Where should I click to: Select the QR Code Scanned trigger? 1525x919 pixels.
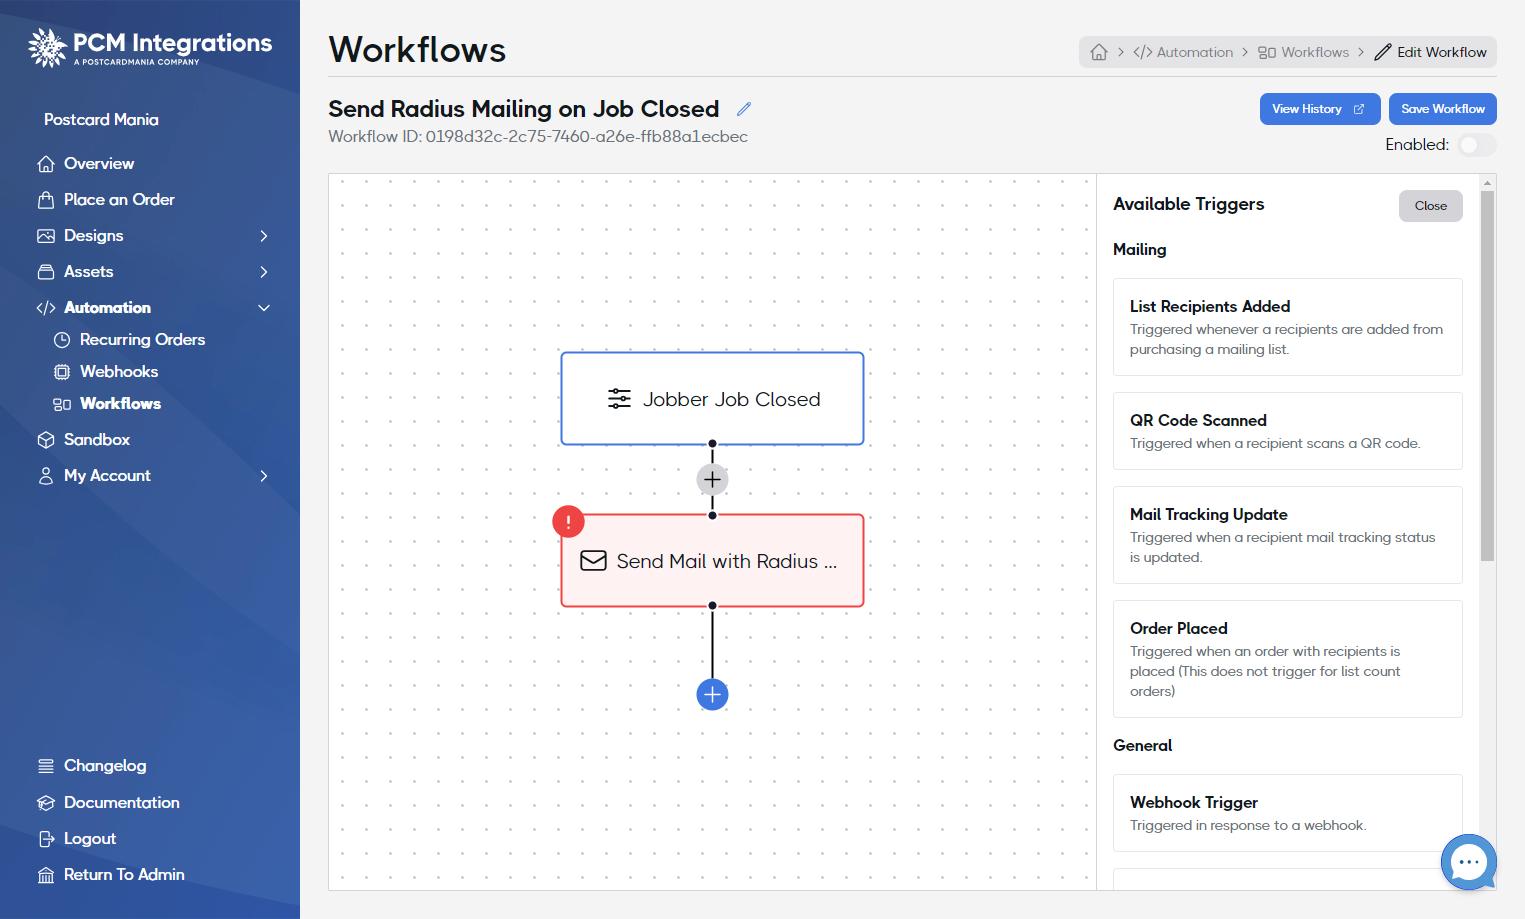coord(1287,431)
